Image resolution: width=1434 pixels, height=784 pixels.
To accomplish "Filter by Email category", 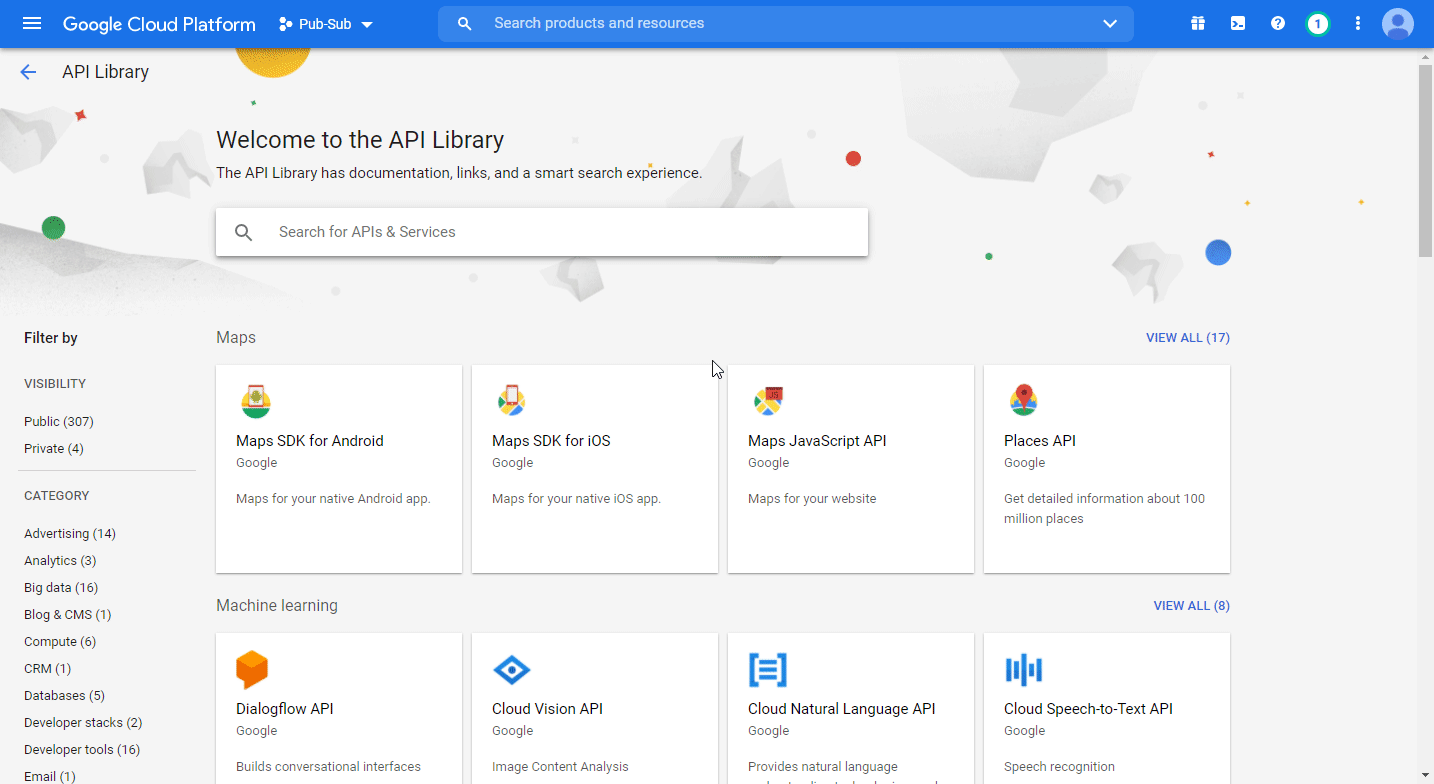I will coord(50,777).
